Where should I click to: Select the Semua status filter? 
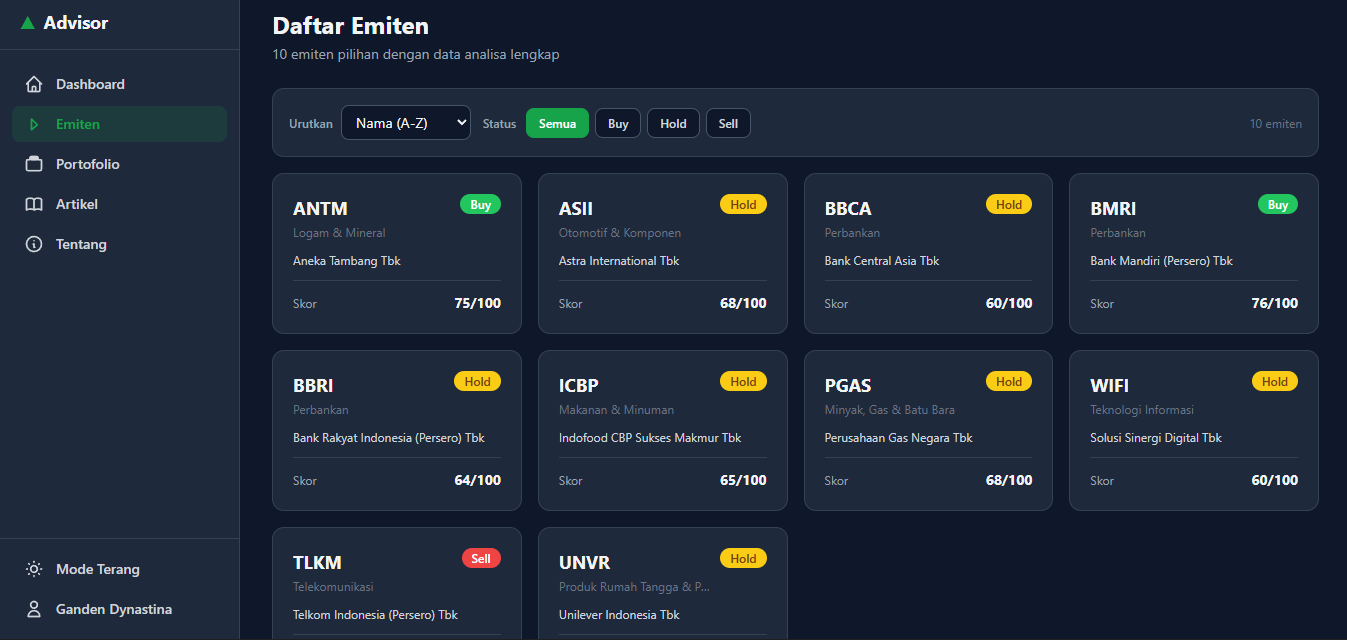pyautogui.click(x=557, y=123)
